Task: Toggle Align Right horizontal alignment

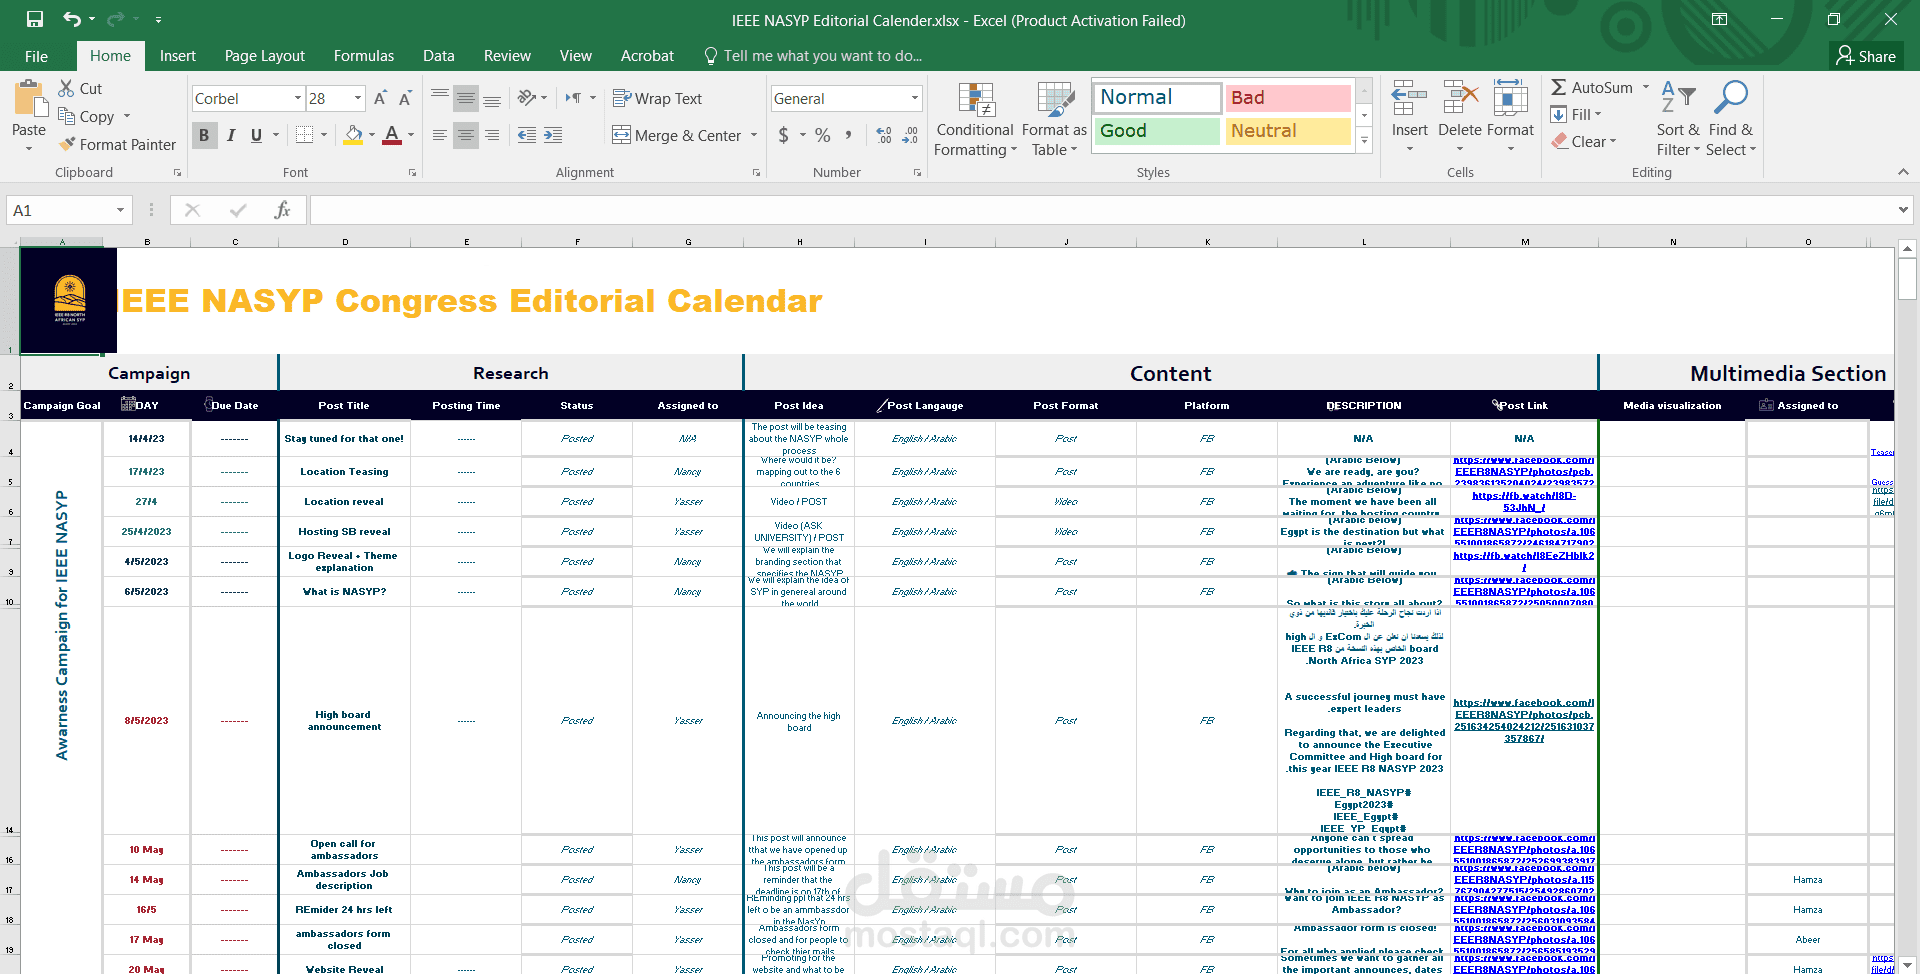Action: pos(492,135)
